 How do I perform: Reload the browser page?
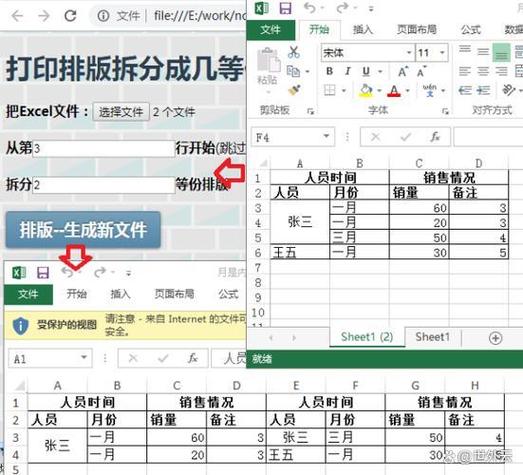(x=70, y=16)
